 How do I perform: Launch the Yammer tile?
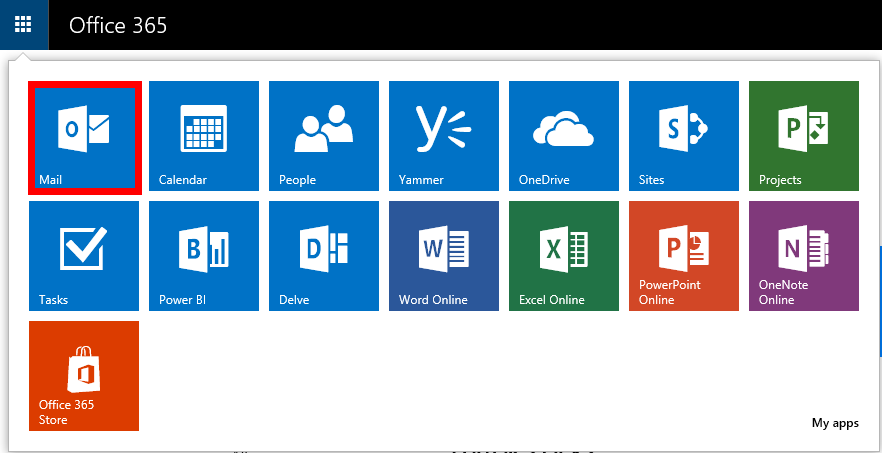444,136
